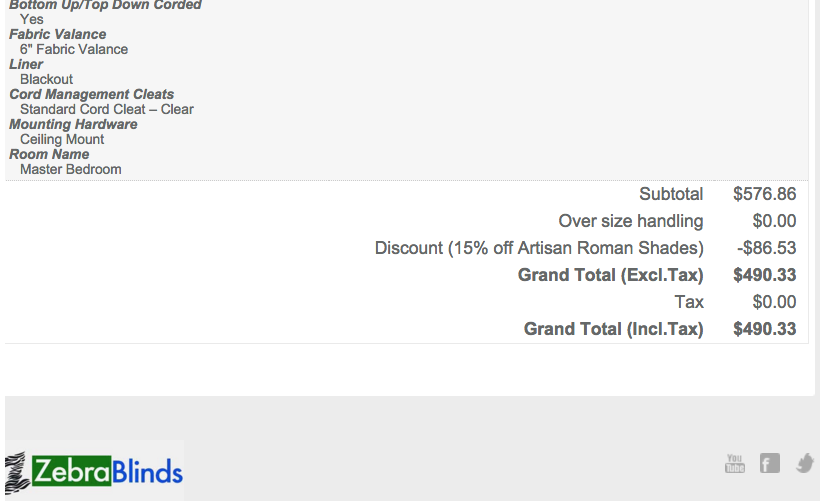Click the Room Name heading

pos(49,154)
